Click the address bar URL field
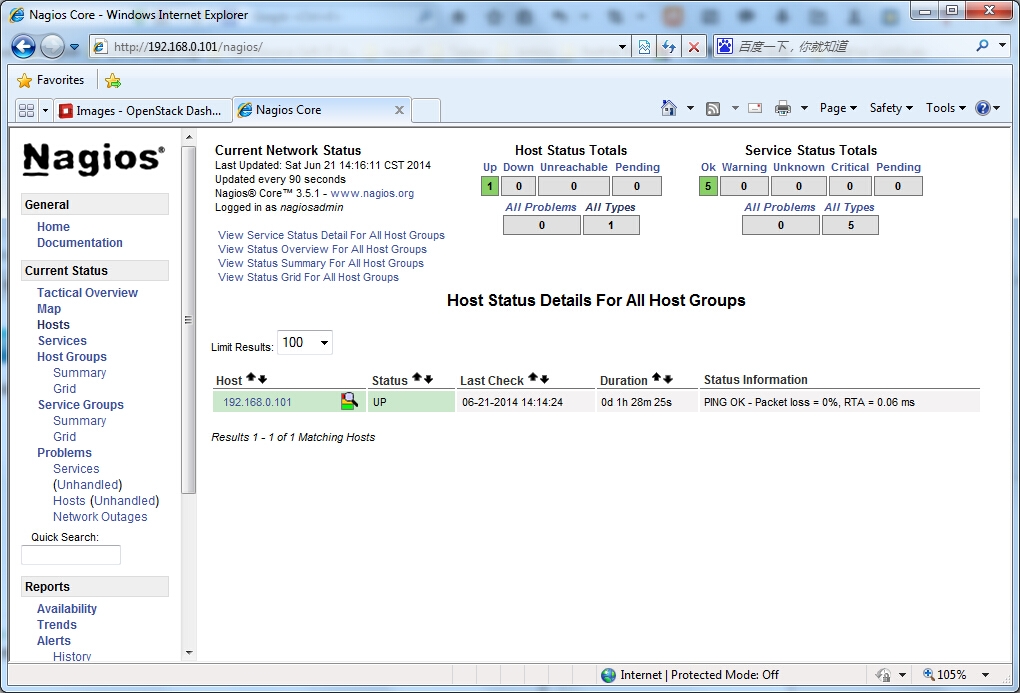The width and height of the screenshot is (1020, 693). [361, 47]
